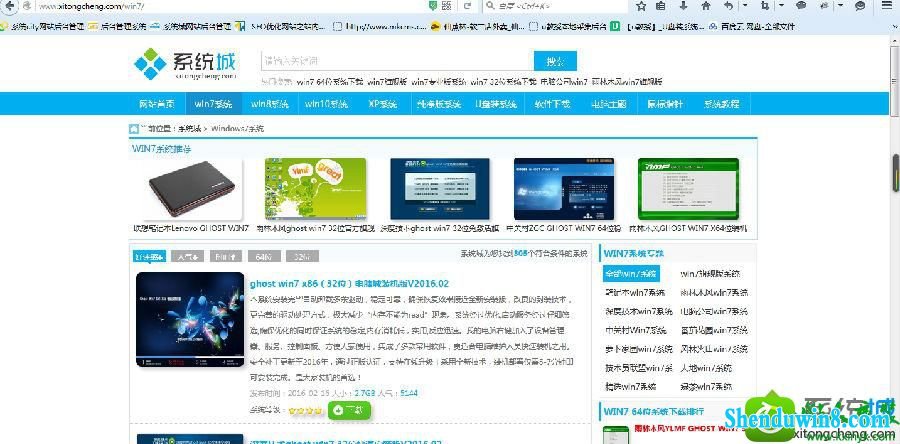The width and height of the screenshot is (900, 444).
Task: Select the third sort tab with up arrow
Action: tap(226, 256)
